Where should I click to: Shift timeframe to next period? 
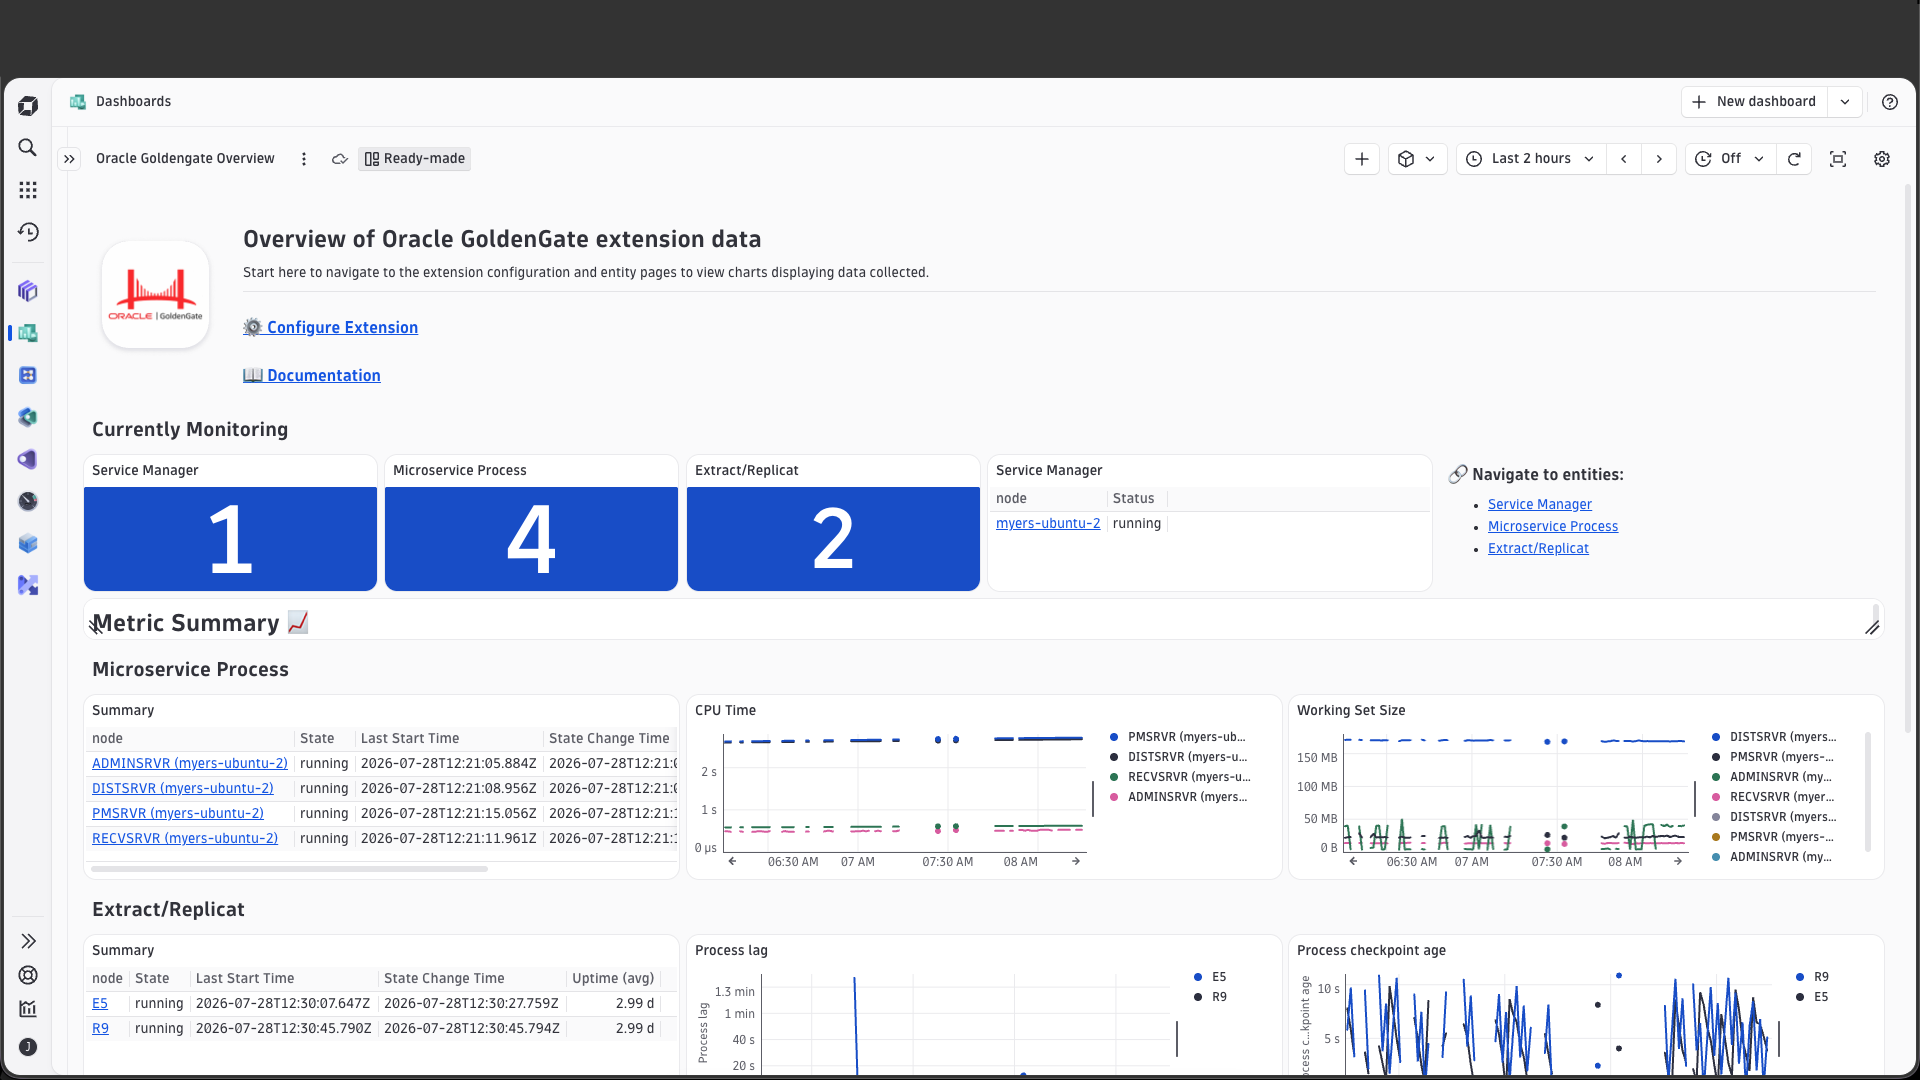tap(1659, 159)
